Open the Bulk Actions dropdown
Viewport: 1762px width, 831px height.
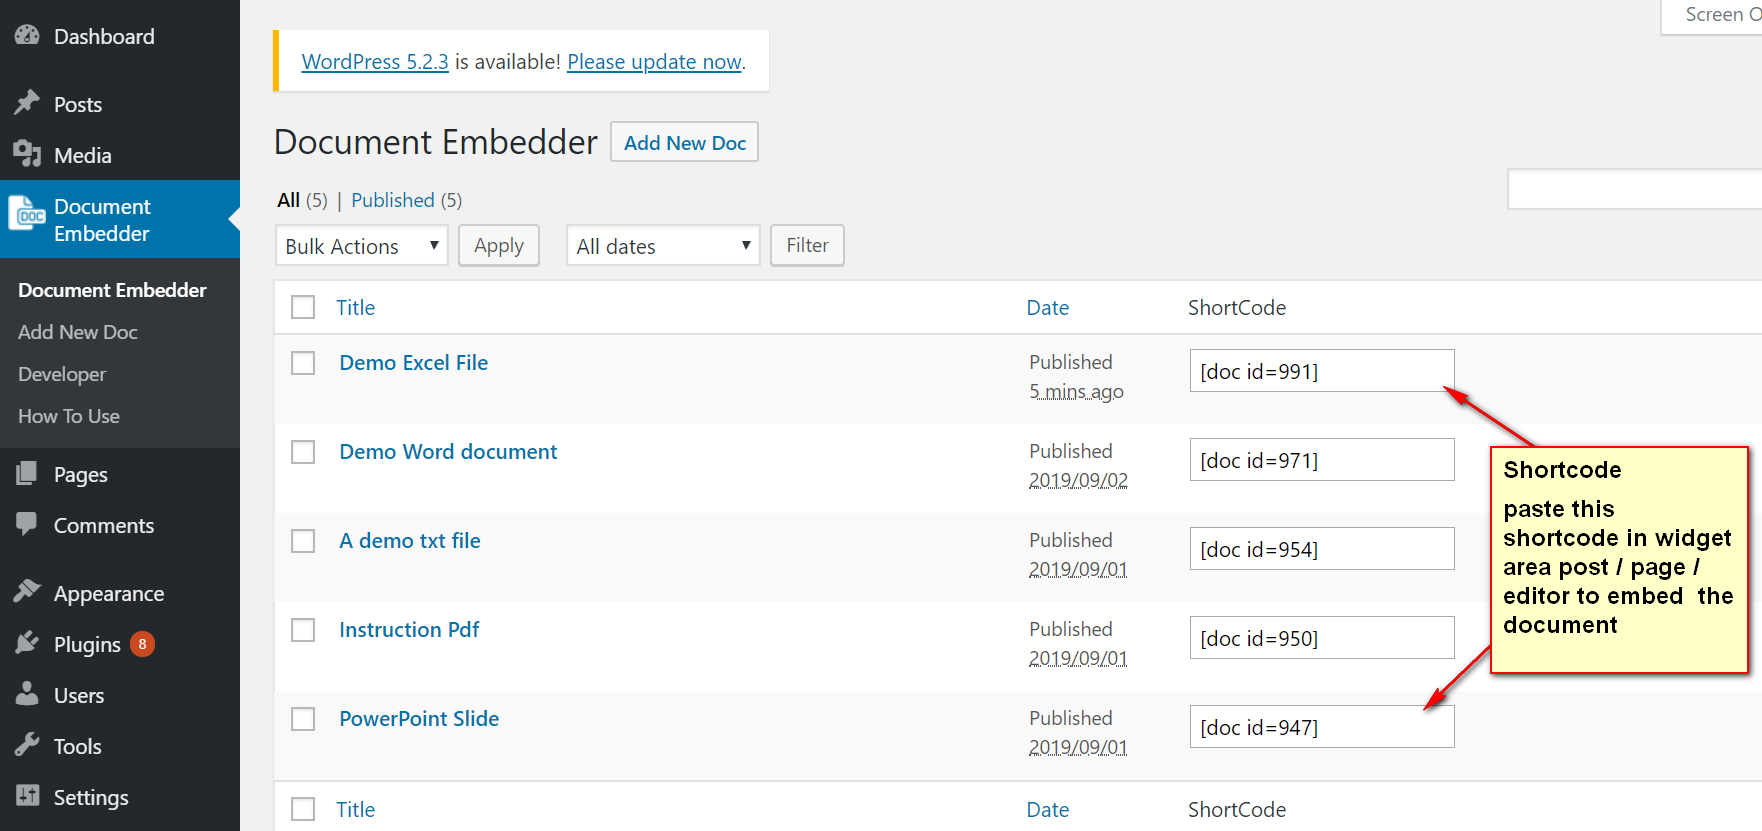click(361, 246)
